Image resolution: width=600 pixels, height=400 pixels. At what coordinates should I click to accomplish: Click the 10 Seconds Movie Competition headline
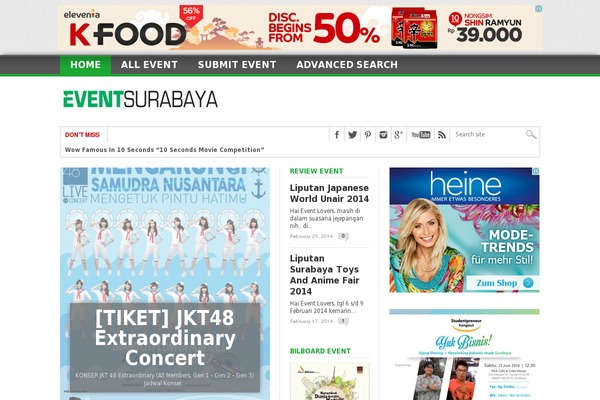pos(165,150)
